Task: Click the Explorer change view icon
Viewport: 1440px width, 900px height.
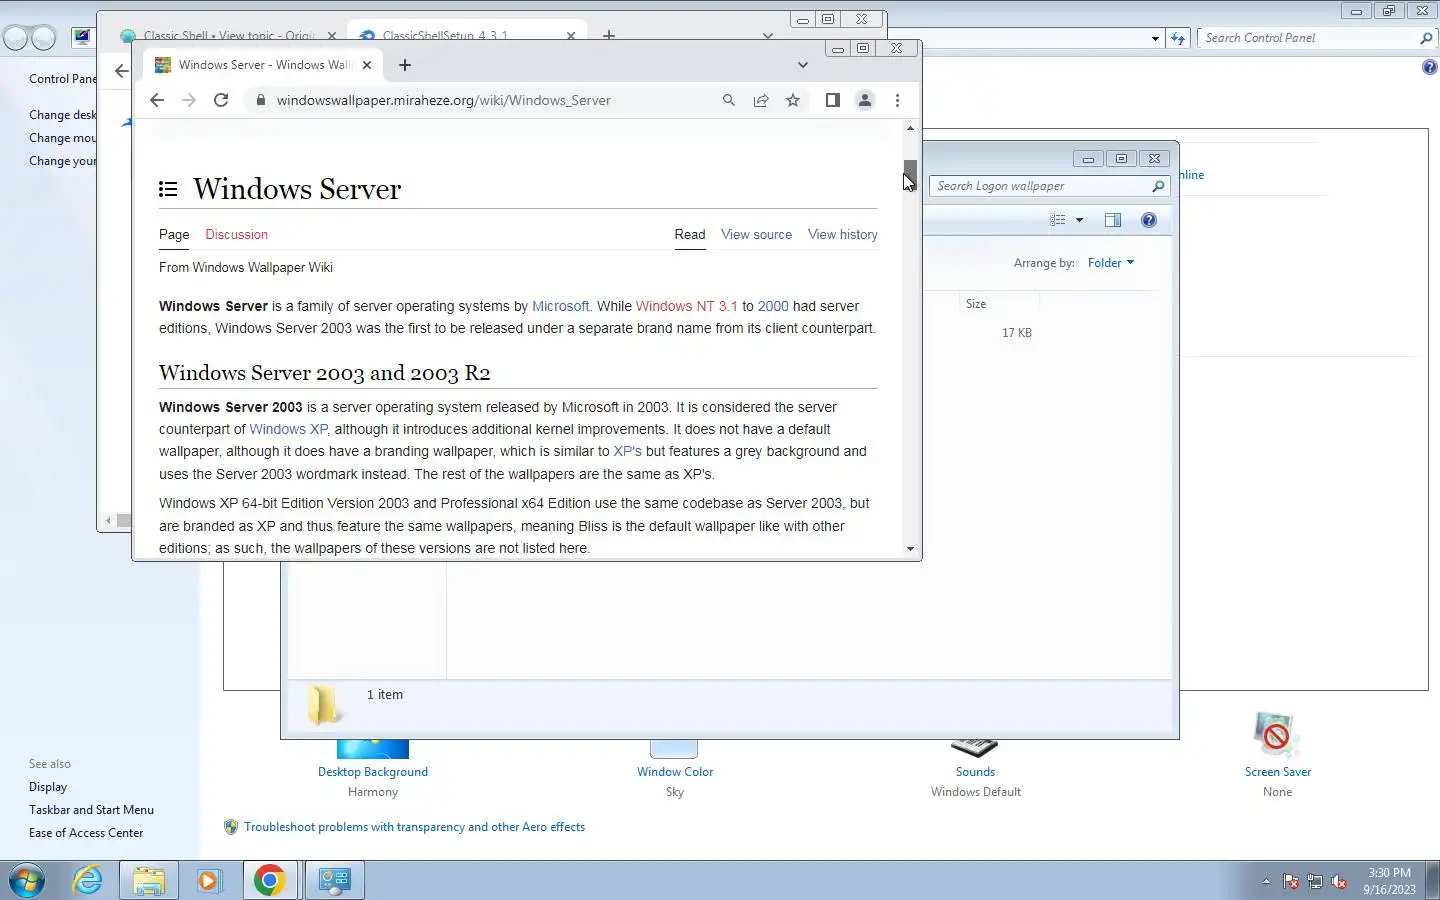Action: tap(1058, 220)
